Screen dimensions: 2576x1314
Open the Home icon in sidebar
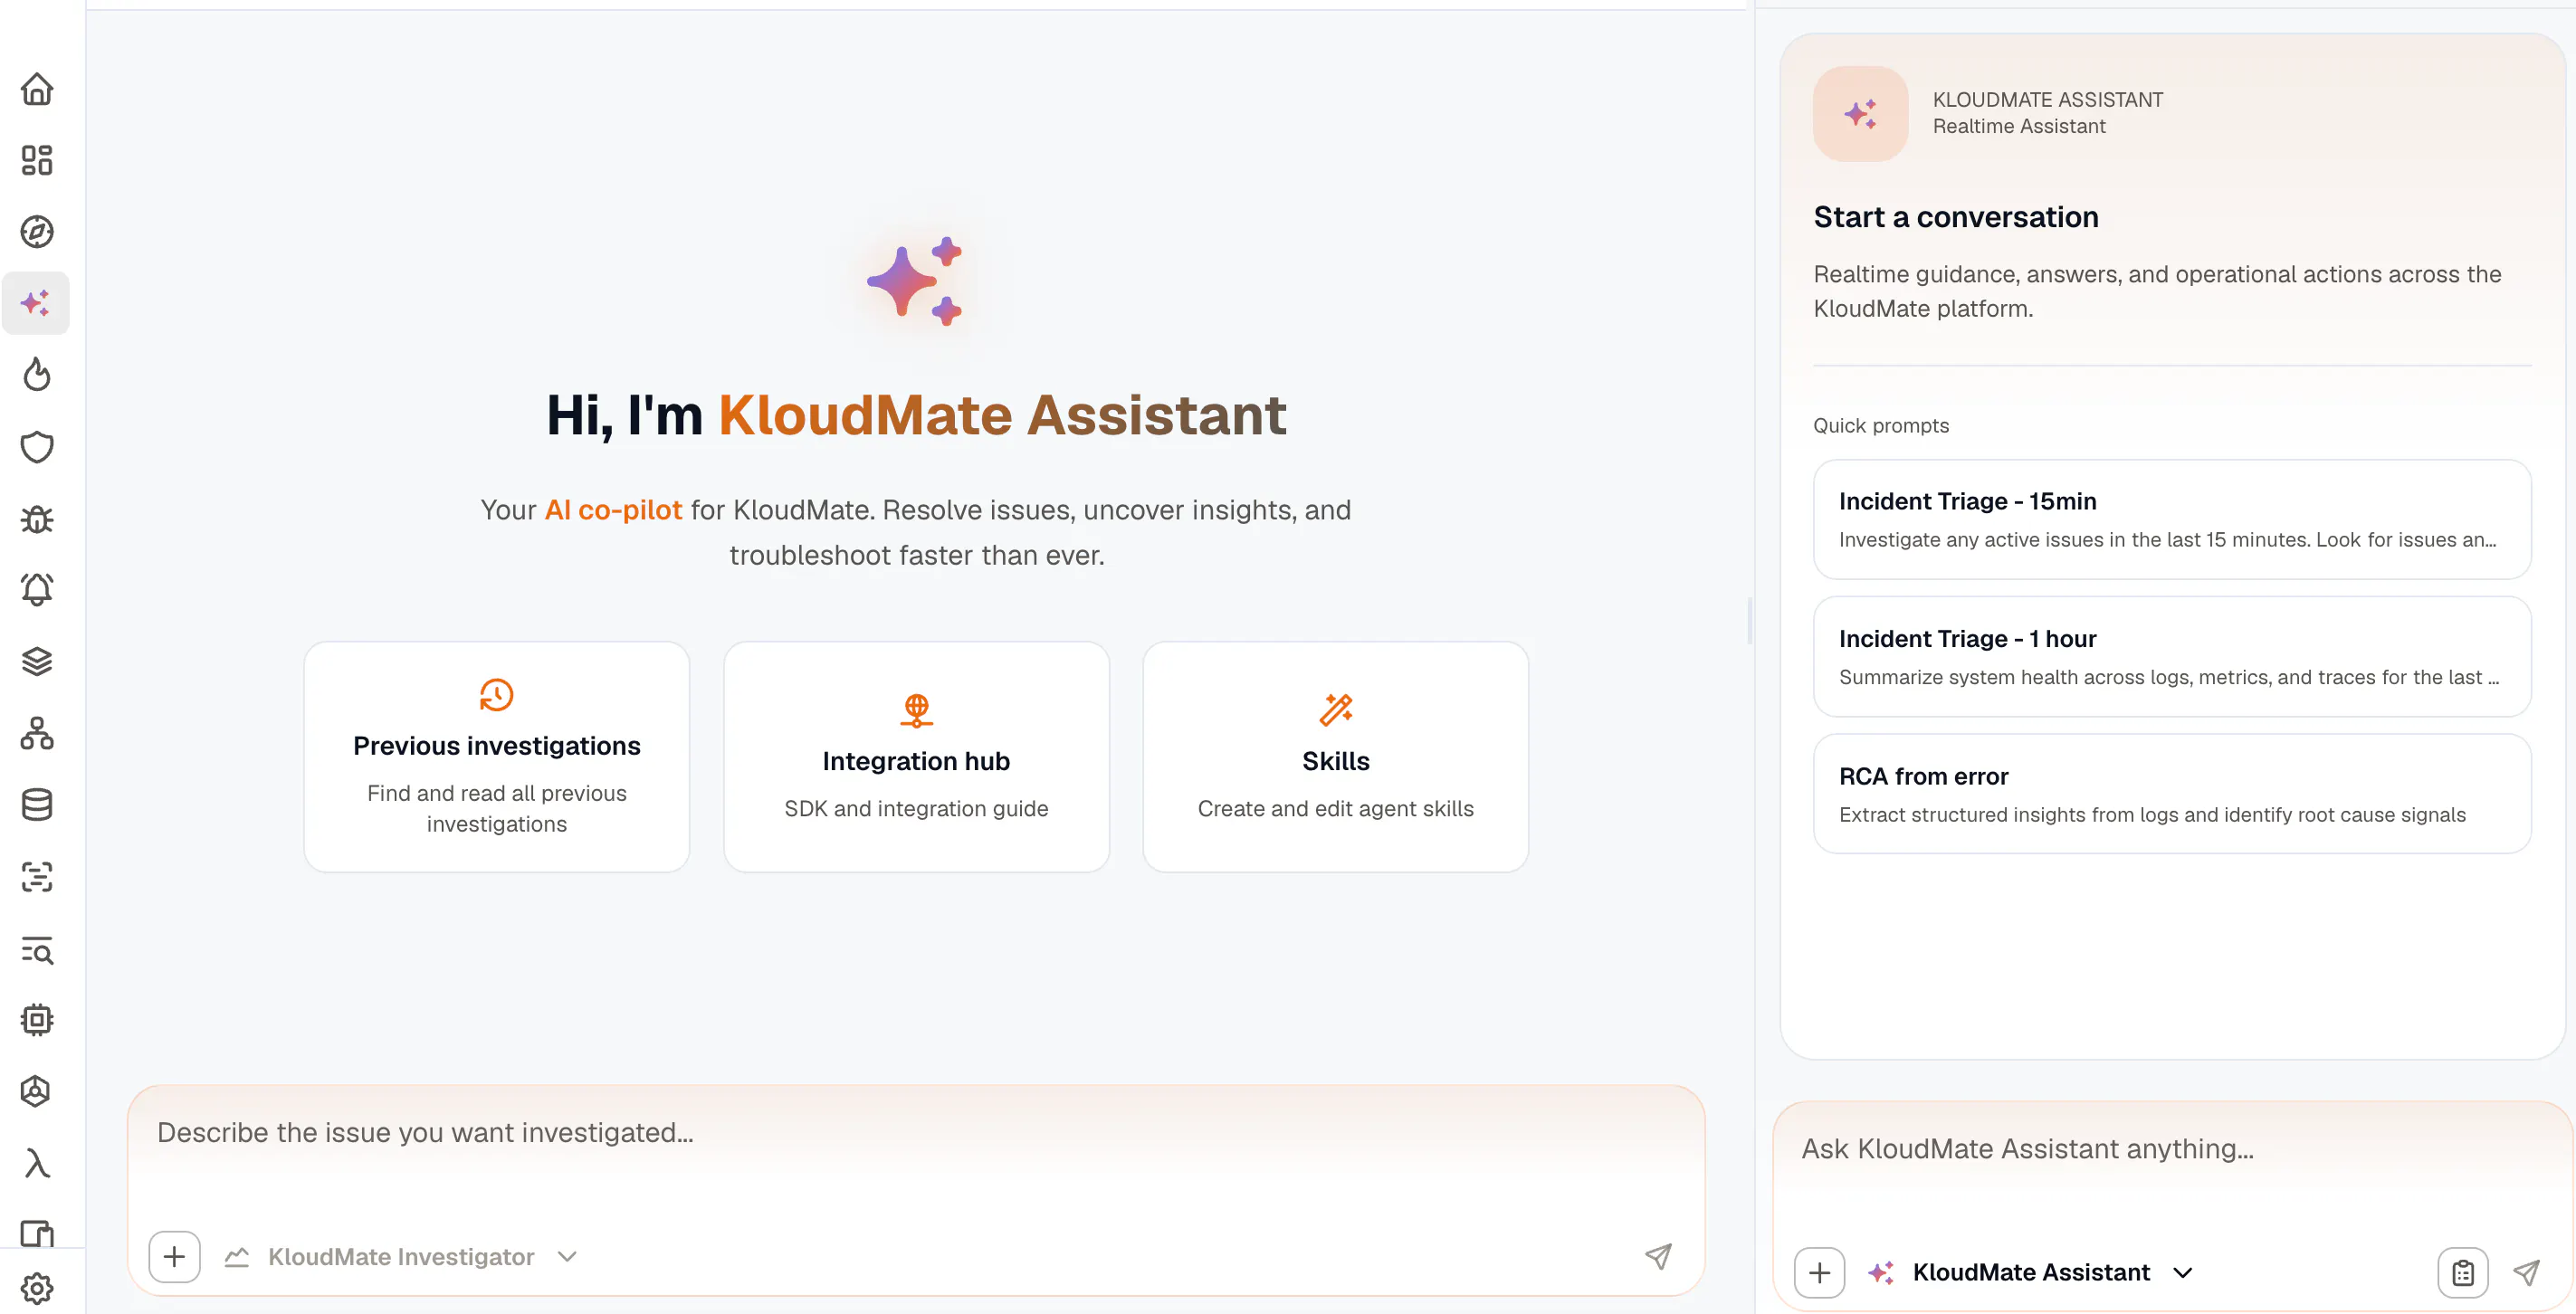[37, 89]
